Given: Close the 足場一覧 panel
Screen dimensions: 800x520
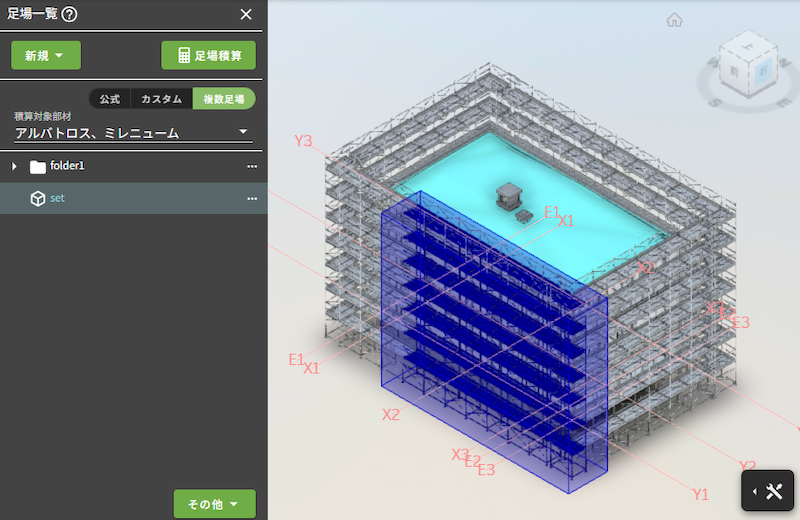Looking at the screenshot, I should coord(246,14).
